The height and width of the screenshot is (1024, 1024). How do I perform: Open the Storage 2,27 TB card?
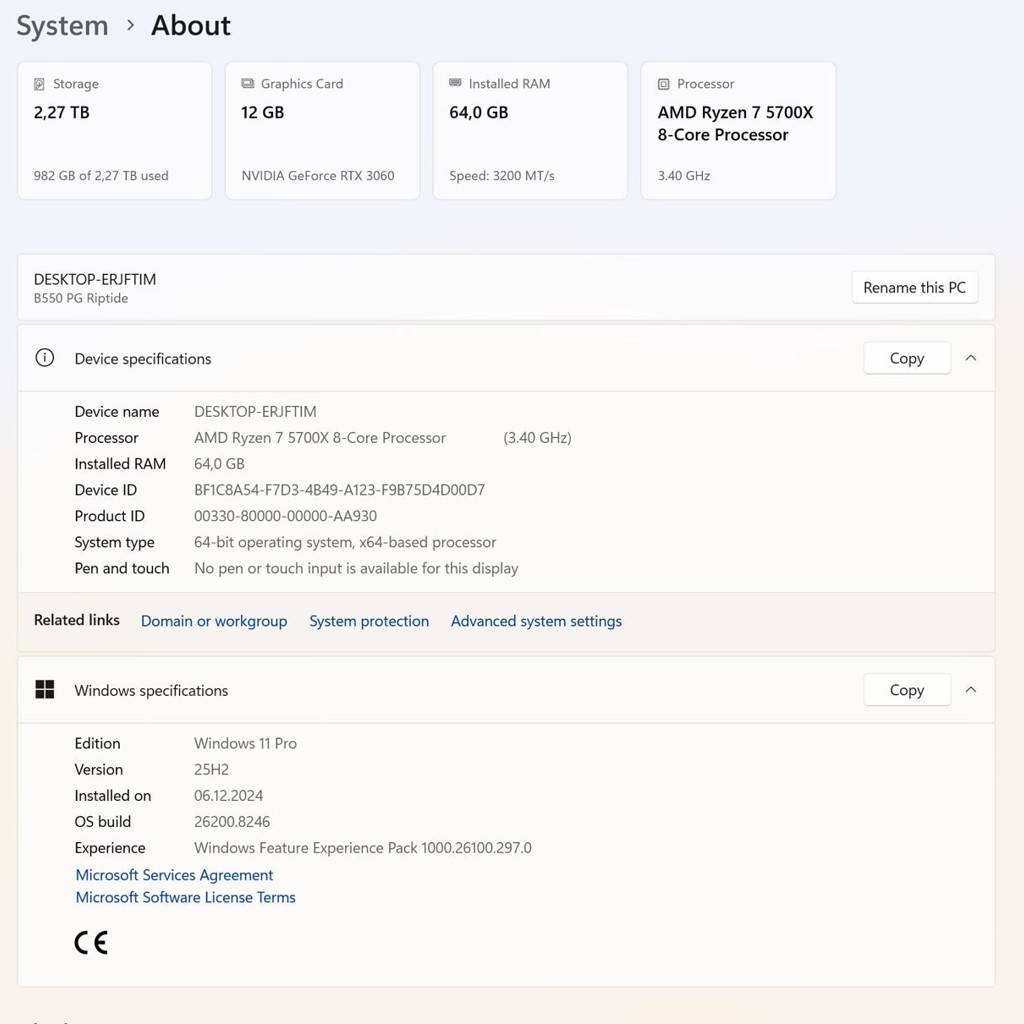pyautogui.click(x=114, y=131)
